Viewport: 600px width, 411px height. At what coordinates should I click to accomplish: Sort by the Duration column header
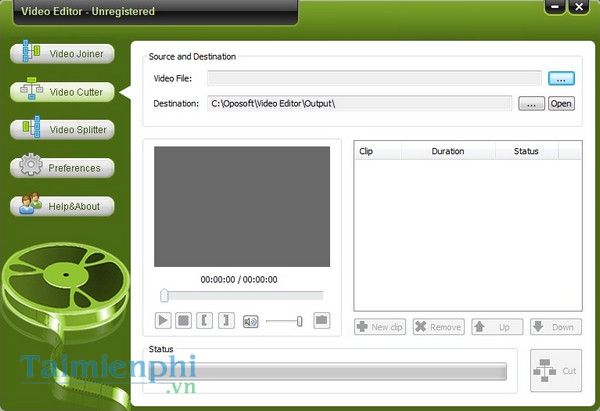(448, 151)
